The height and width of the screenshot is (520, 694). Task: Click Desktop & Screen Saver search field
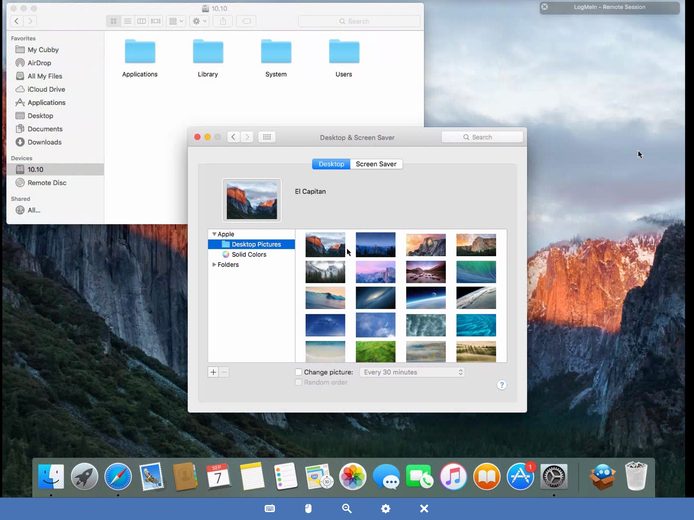pyautogui.click(x=482, y=137)
